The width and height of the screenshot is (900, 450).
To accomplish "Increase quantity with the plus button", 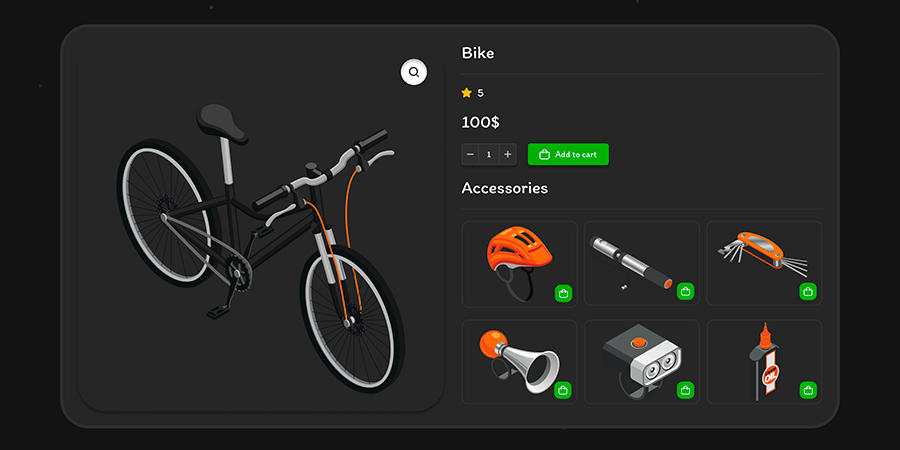I will 507,154.
